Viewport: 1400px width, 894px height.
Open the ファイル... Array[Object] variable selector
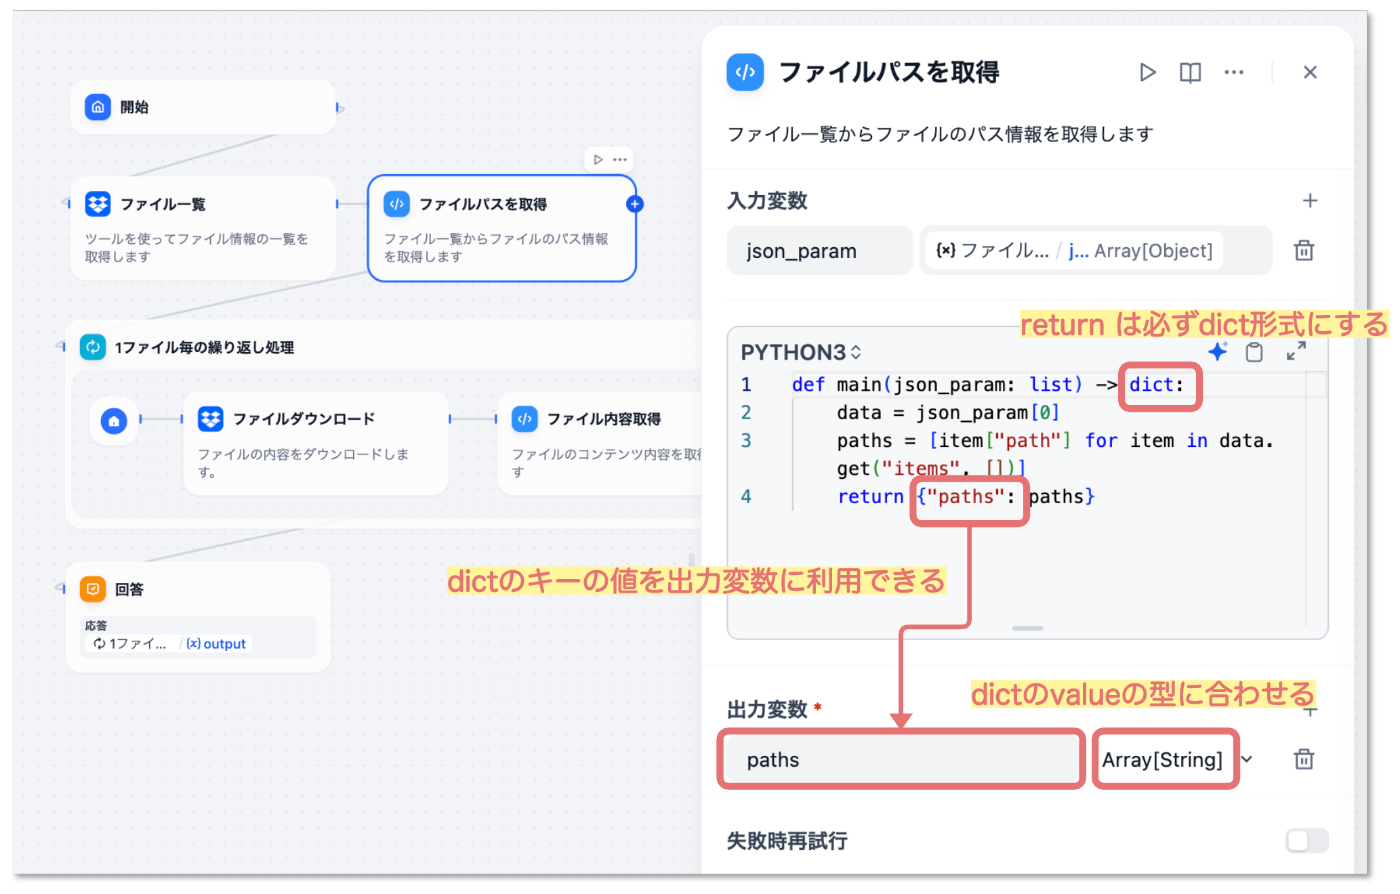tap(1096, 250)
